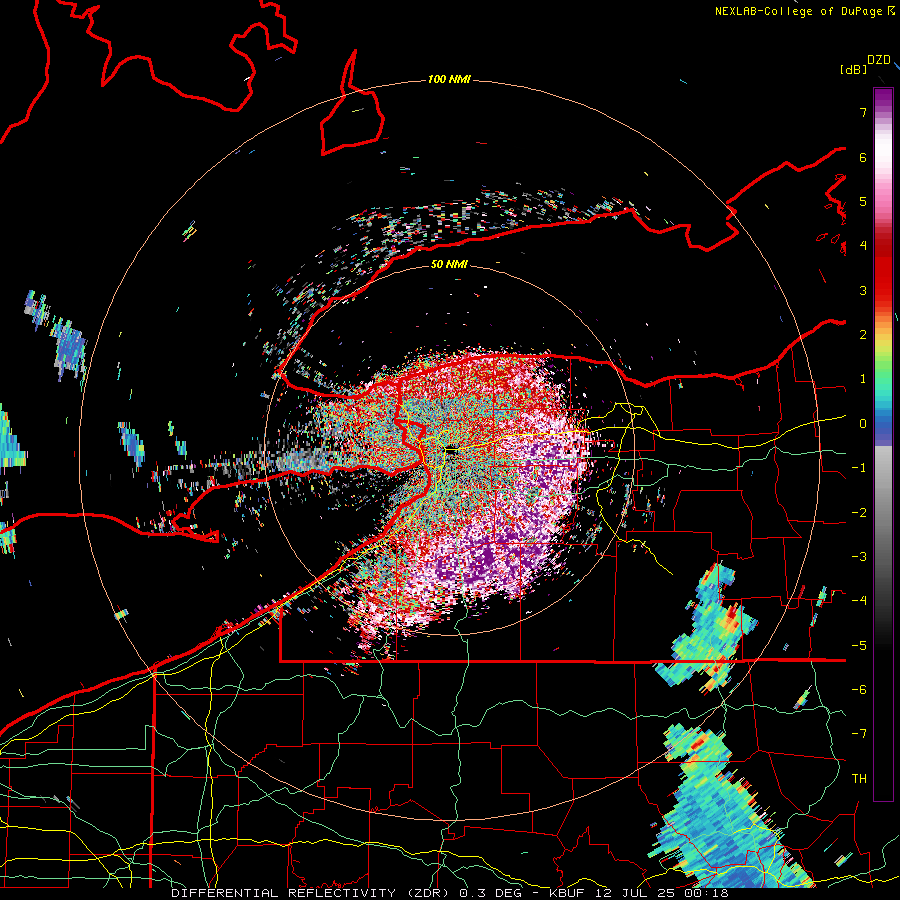Click the Differential Reflectivity title caption
Screen dimensions: 900x900
(449, 893)
